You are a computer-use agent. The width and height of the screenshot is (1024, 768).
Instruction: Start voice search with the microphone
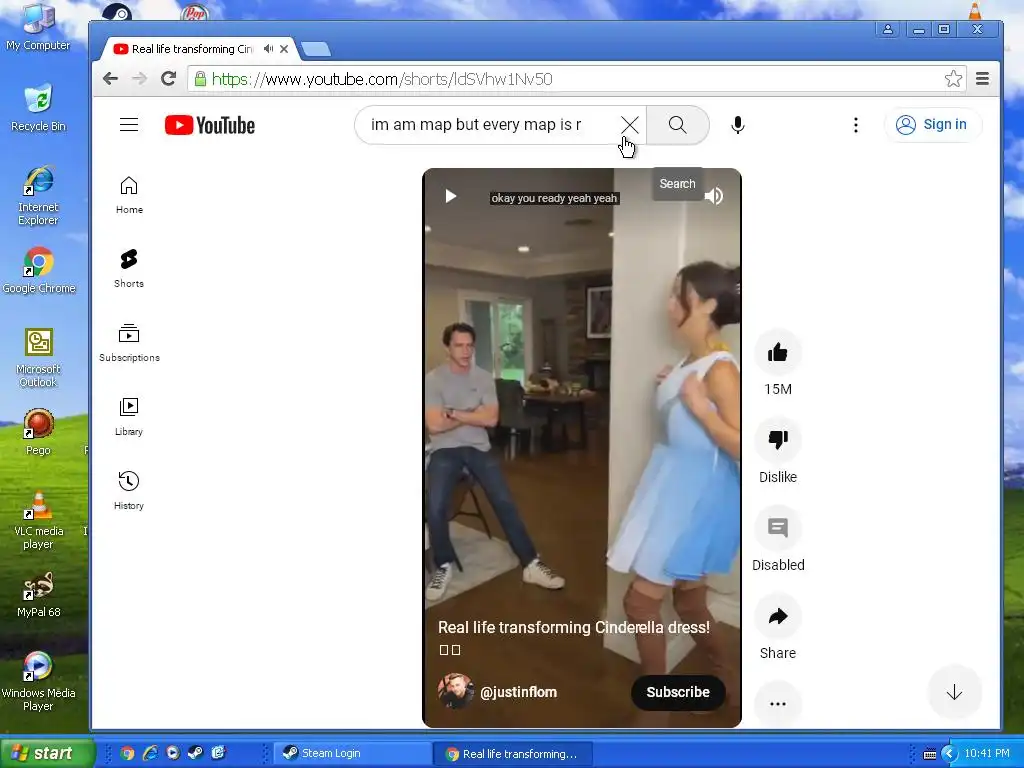(x=738, y=125)
